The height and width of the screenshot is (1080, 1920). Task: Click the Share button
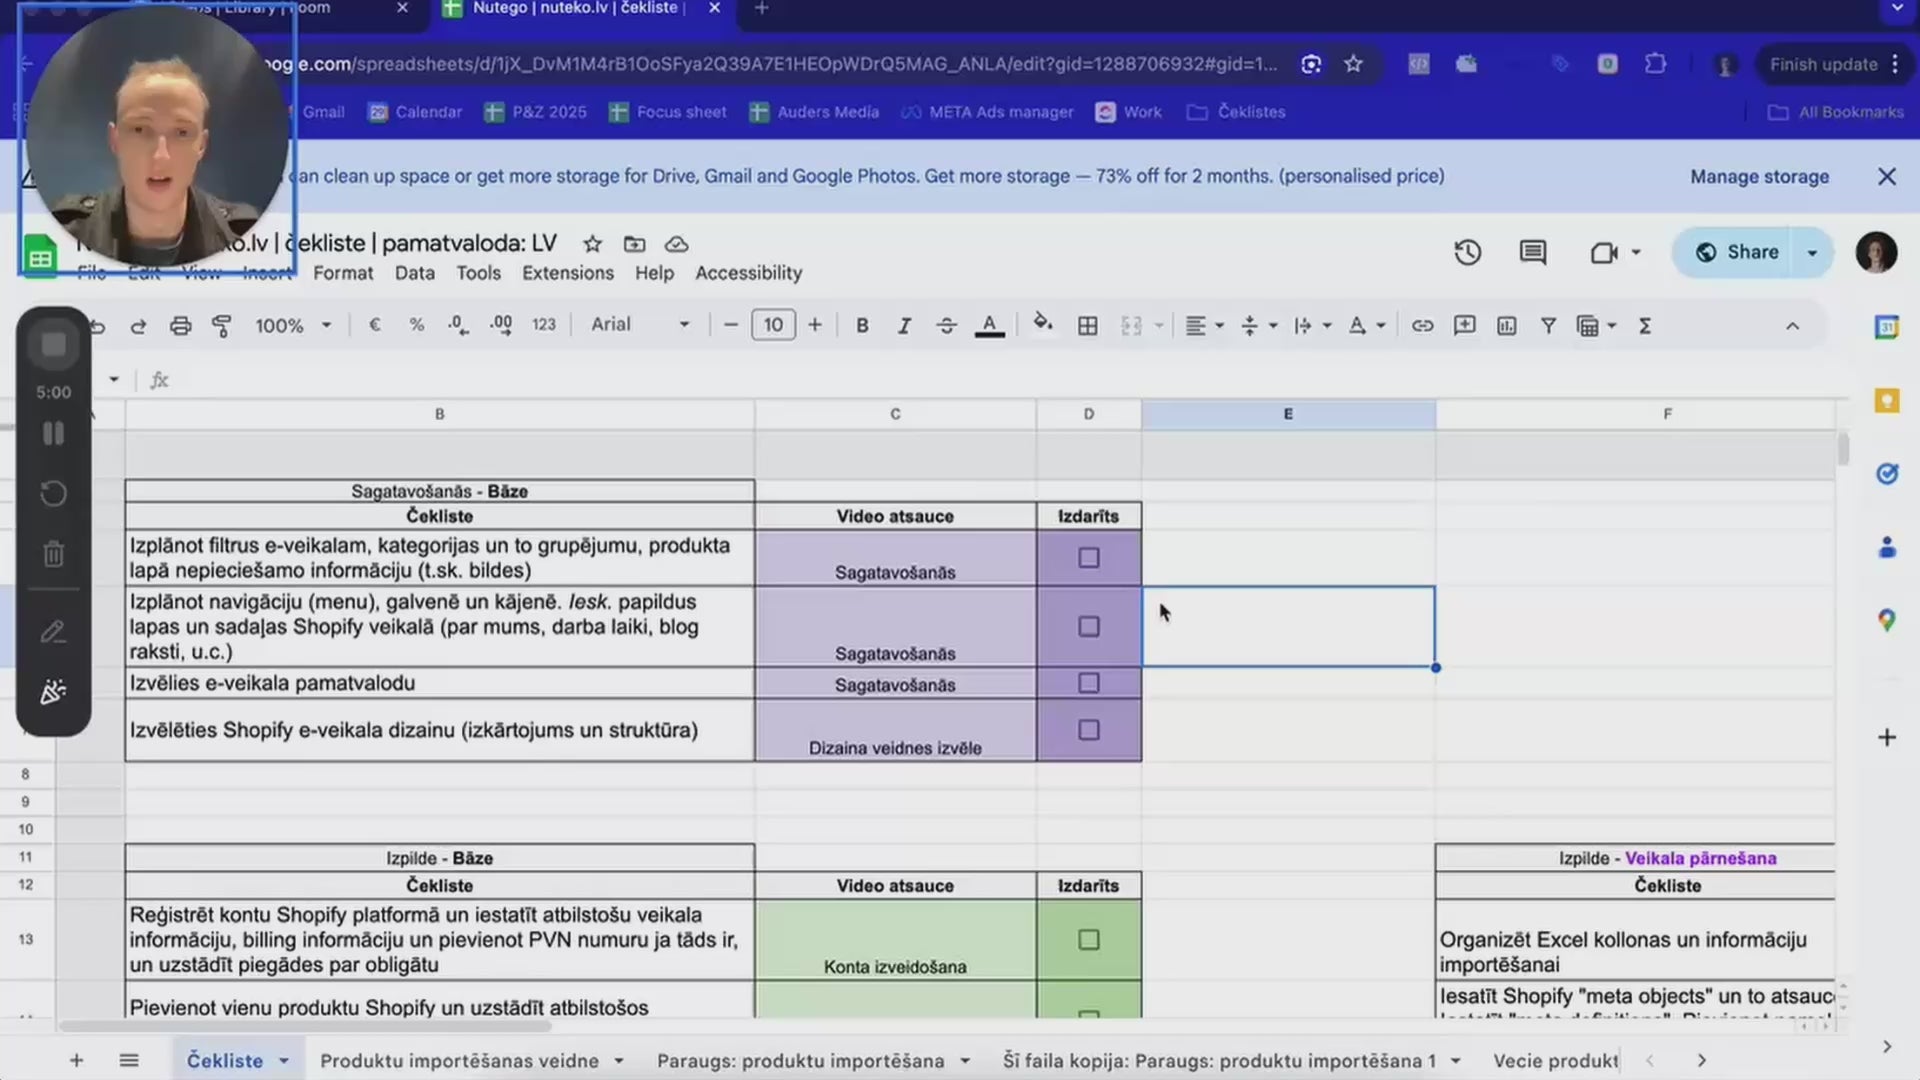[x=1738, y=253]
